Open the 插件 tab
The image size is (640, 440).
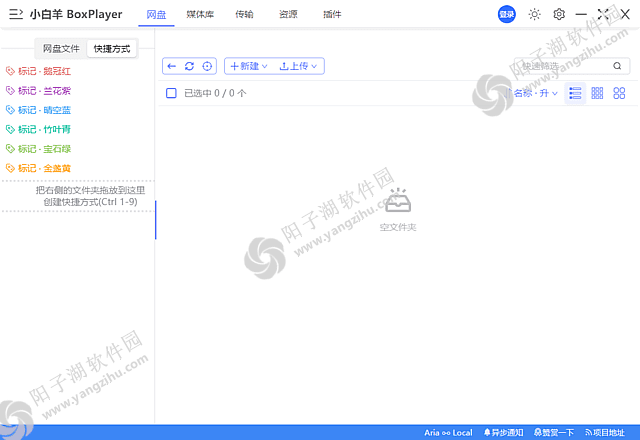point(332,15)
